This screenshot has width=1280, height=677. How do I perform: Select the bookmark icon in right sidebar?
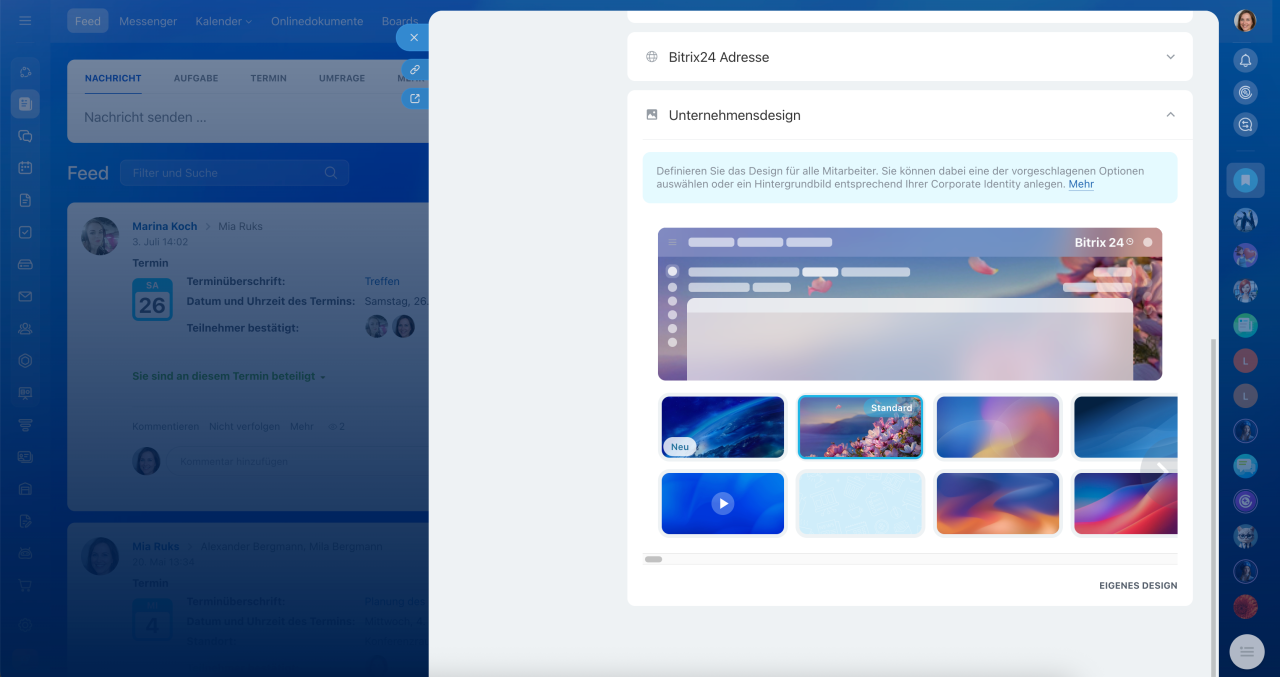(1245, 180)
